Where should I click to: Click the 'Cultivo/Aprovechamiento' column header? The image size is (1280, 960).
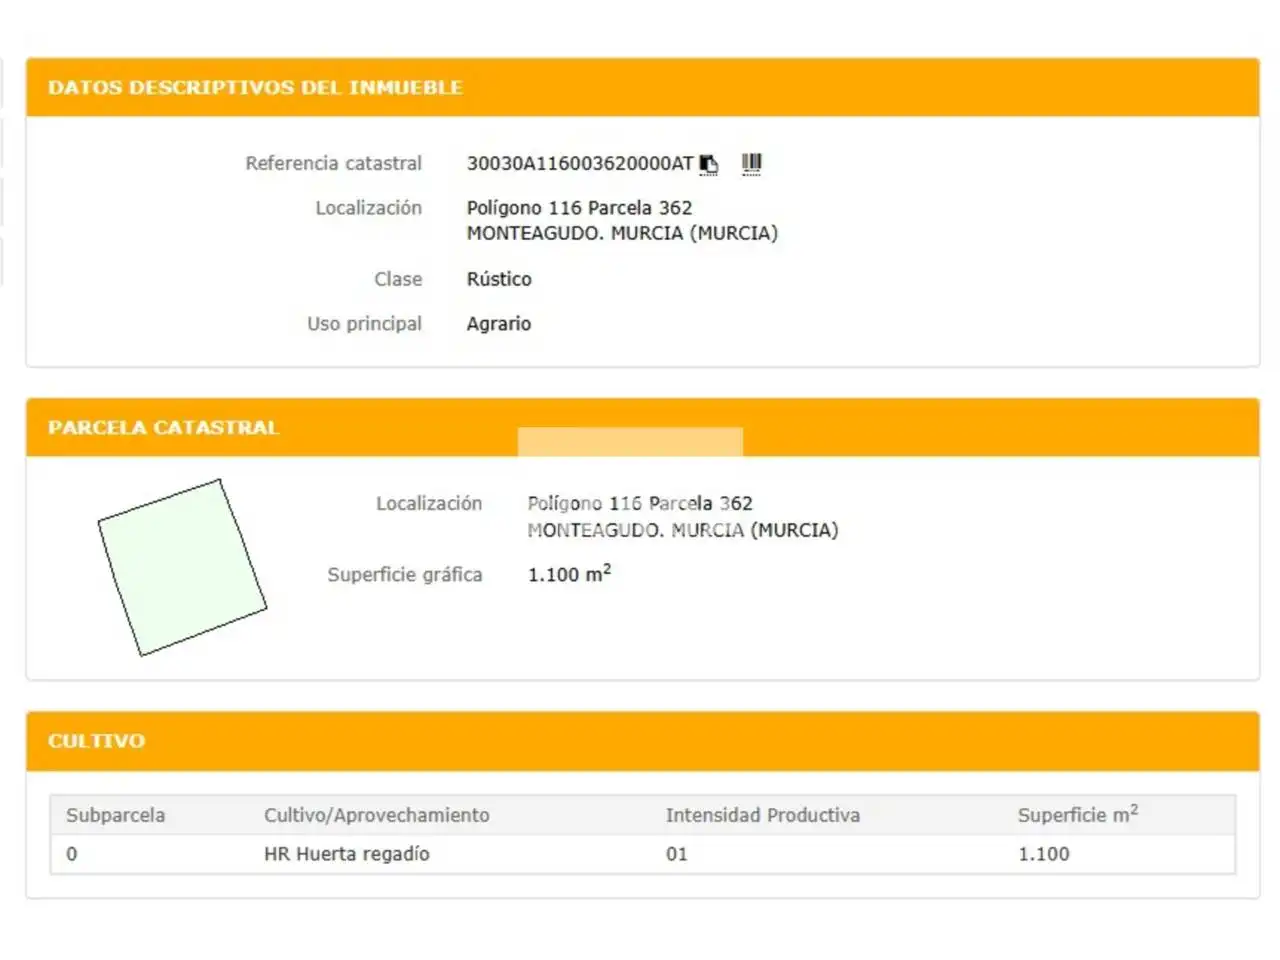coord(377,815)
